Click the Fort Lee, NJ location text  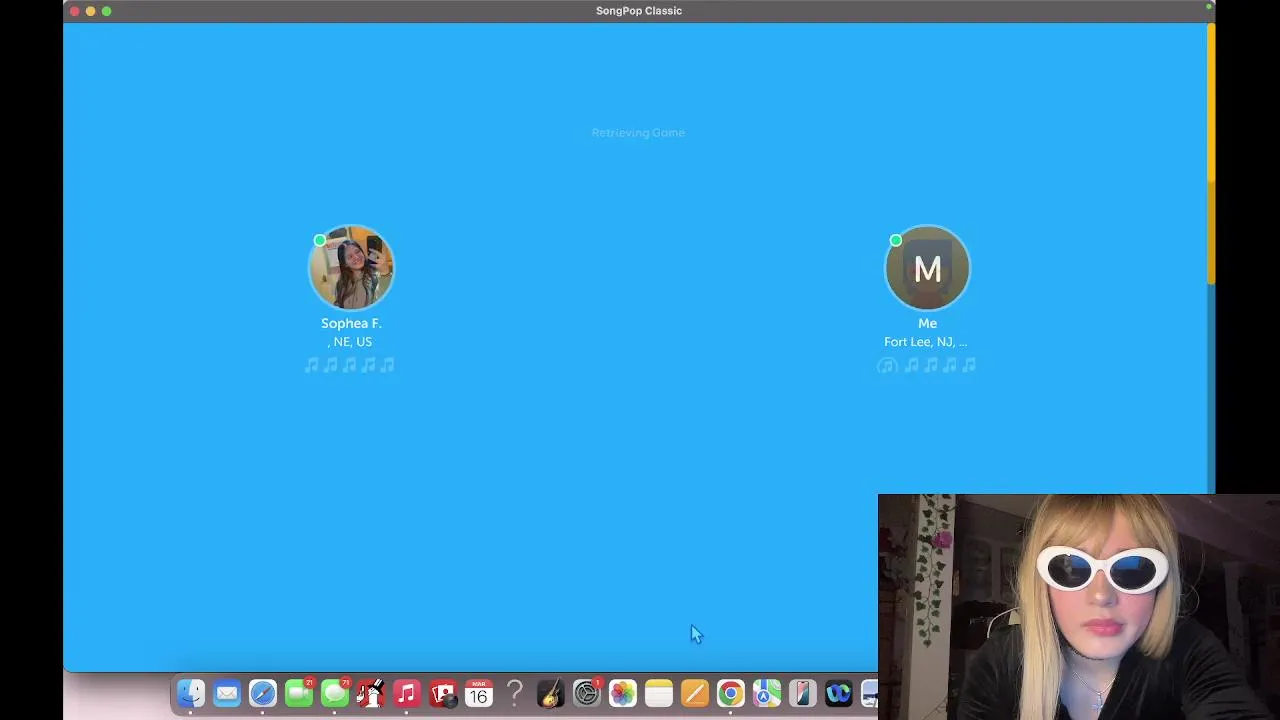pos(925,342)
